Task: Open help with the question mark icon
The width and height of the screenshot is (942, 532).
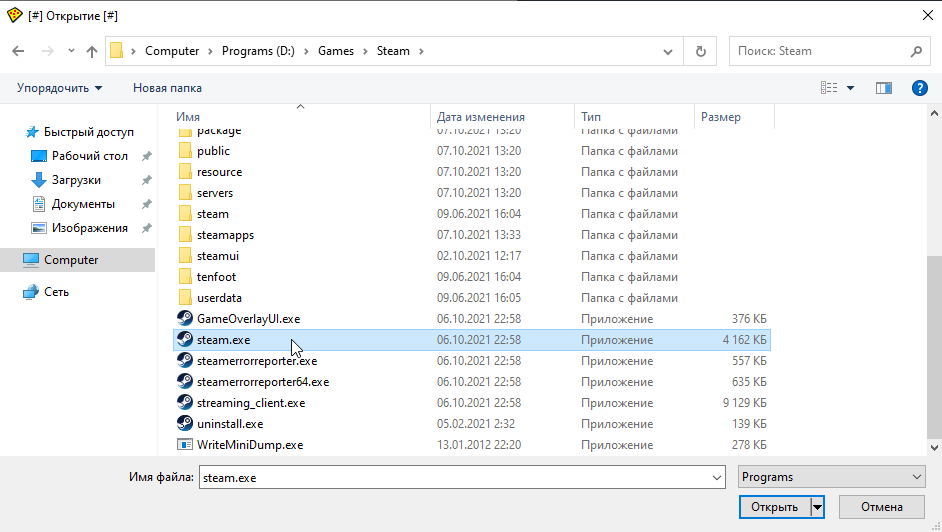Action: [x=920, y=88]
